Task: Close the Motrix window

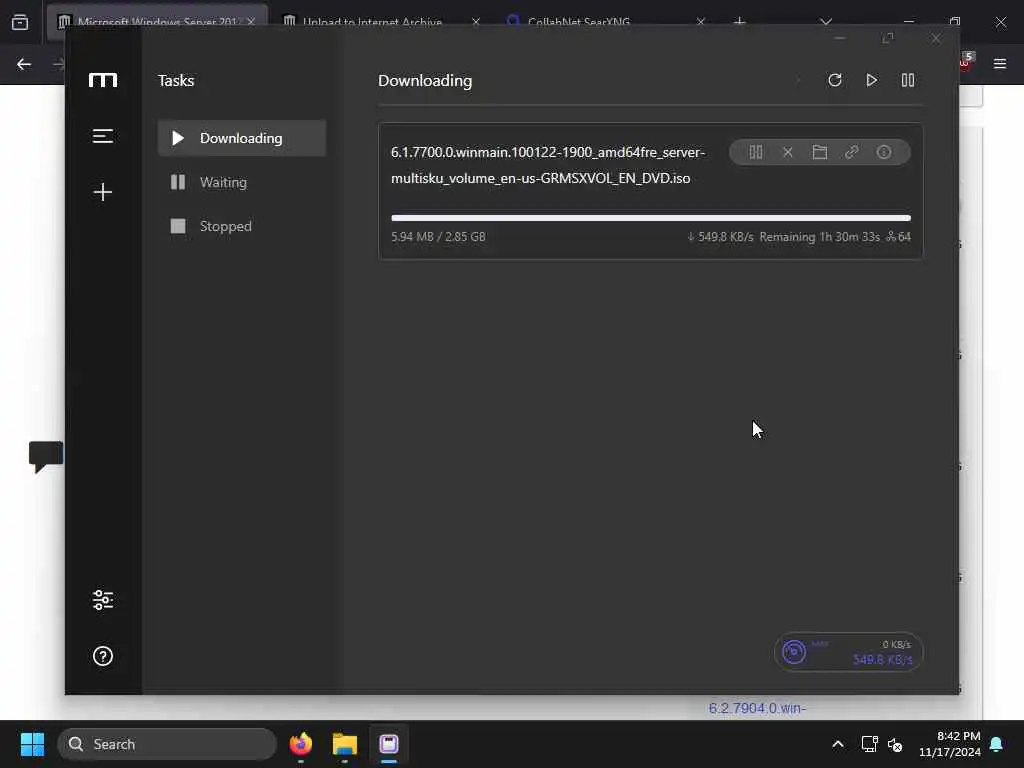Action: (x=936, y=39)
